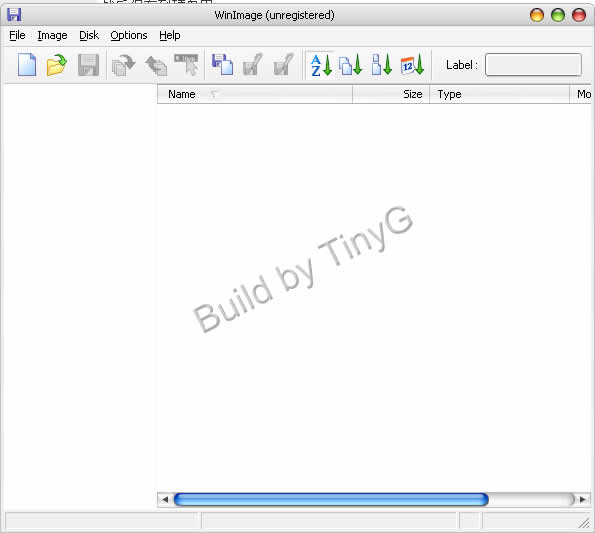
Task: Sort files alphabetically with A-Z icon
Action: (x=321, y=65)
